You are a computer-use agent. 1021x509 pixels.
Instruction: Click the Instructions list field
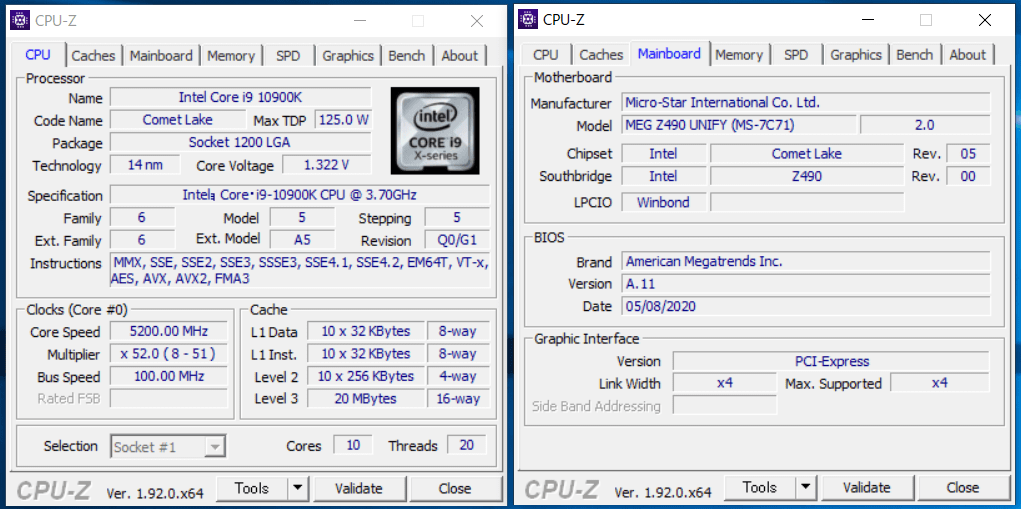tap(300, 270)
